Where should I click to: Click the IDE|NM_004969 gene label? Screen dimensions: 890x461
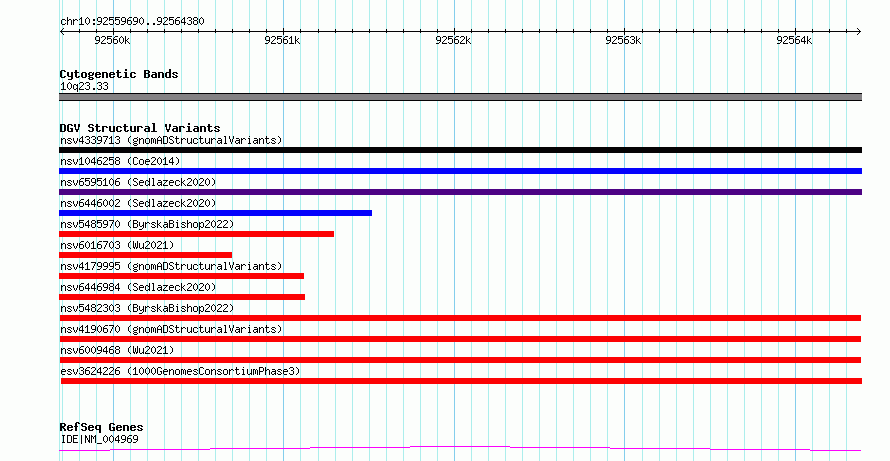point(99,439)
